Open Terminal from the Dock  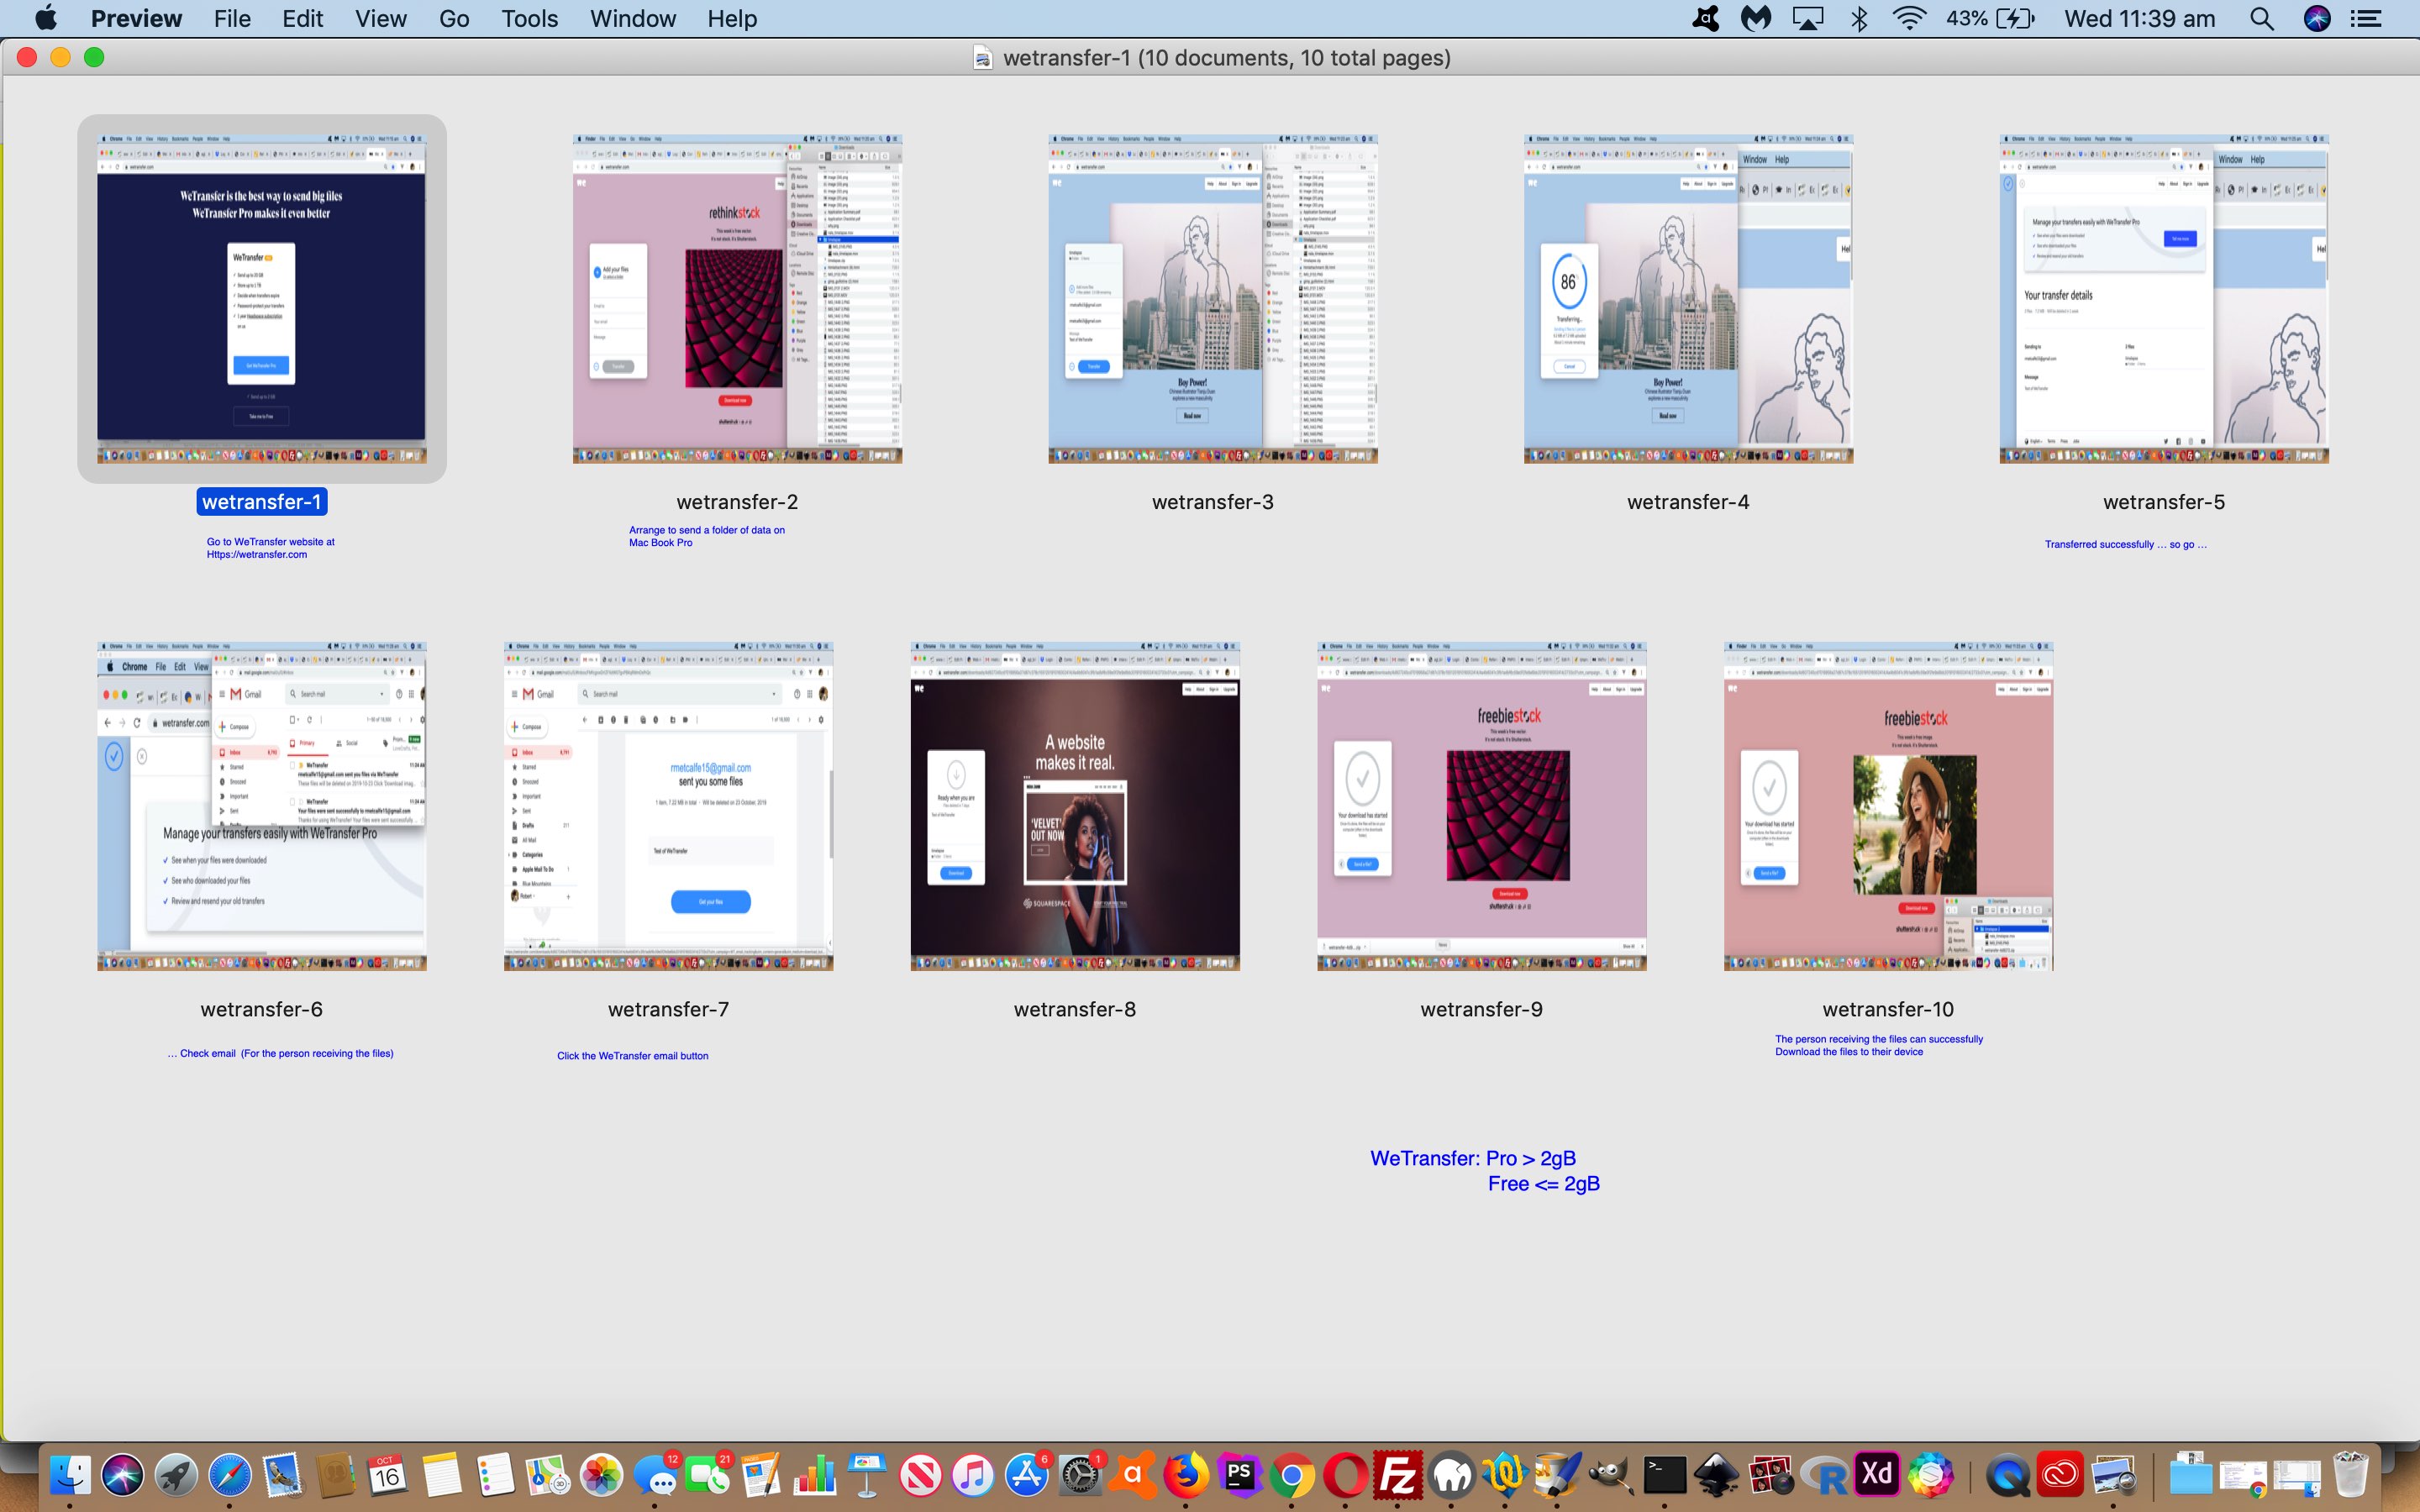click(1664, 1475)
